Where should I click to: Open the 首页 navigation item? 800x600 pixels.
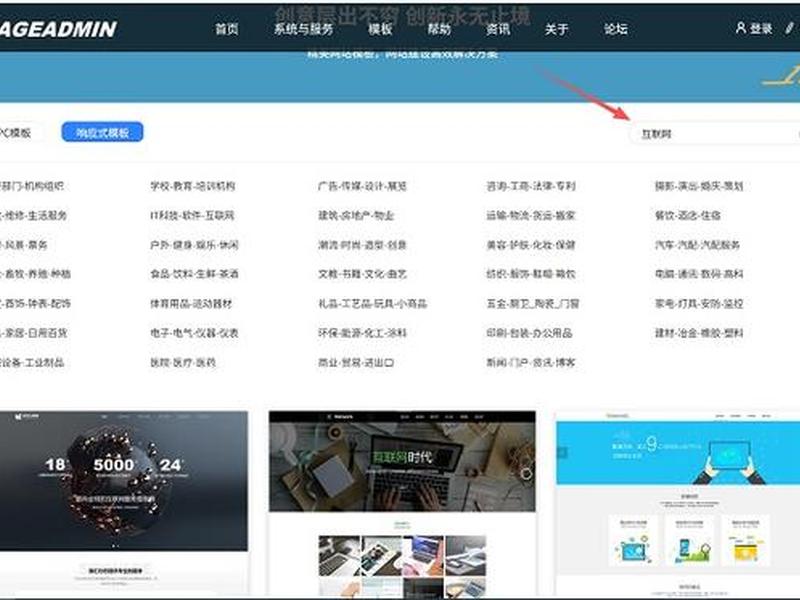coord(227,29)
